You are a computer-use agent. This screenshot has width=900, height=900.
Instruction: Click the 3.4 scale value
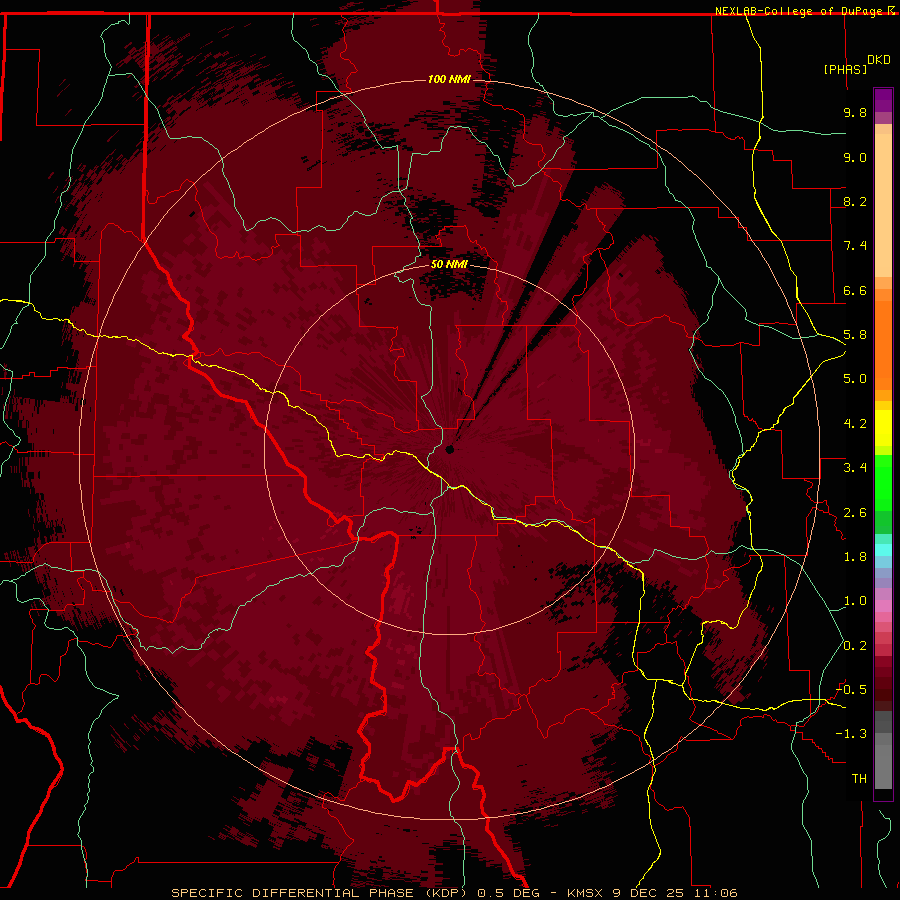tap(855, 468)
